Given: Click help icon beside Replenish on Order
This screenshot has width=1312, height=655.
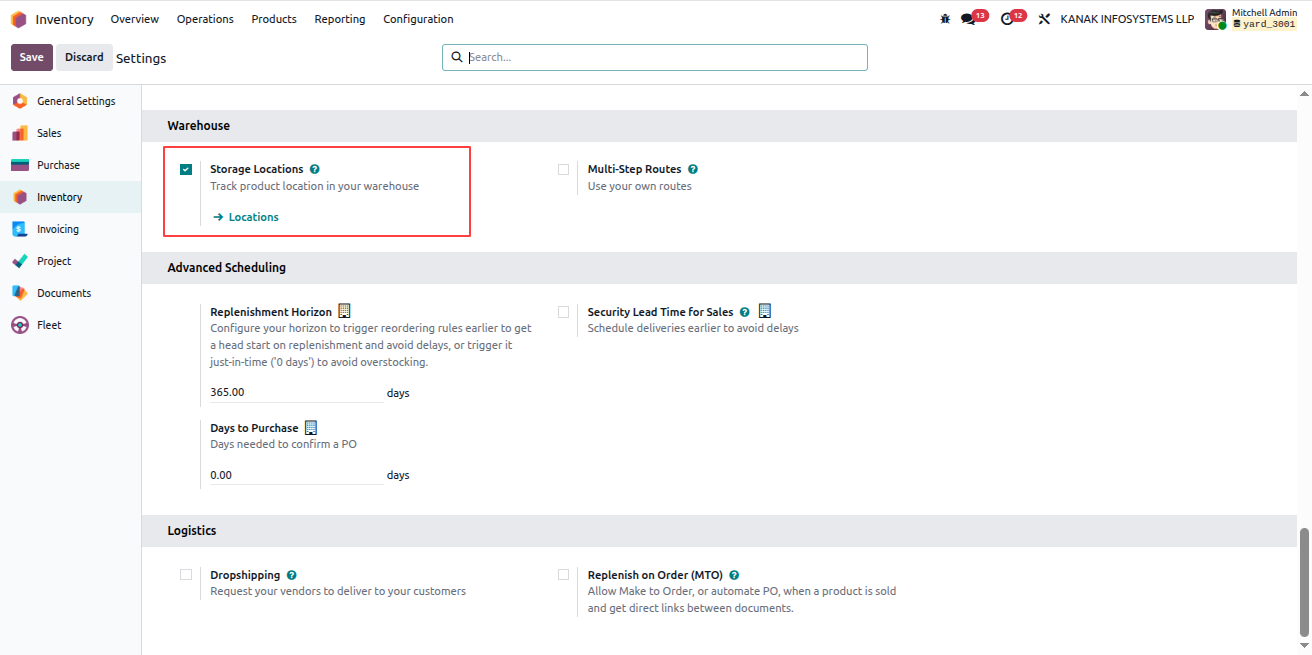Looking at the screenshot, I should [x=734, y=576].
